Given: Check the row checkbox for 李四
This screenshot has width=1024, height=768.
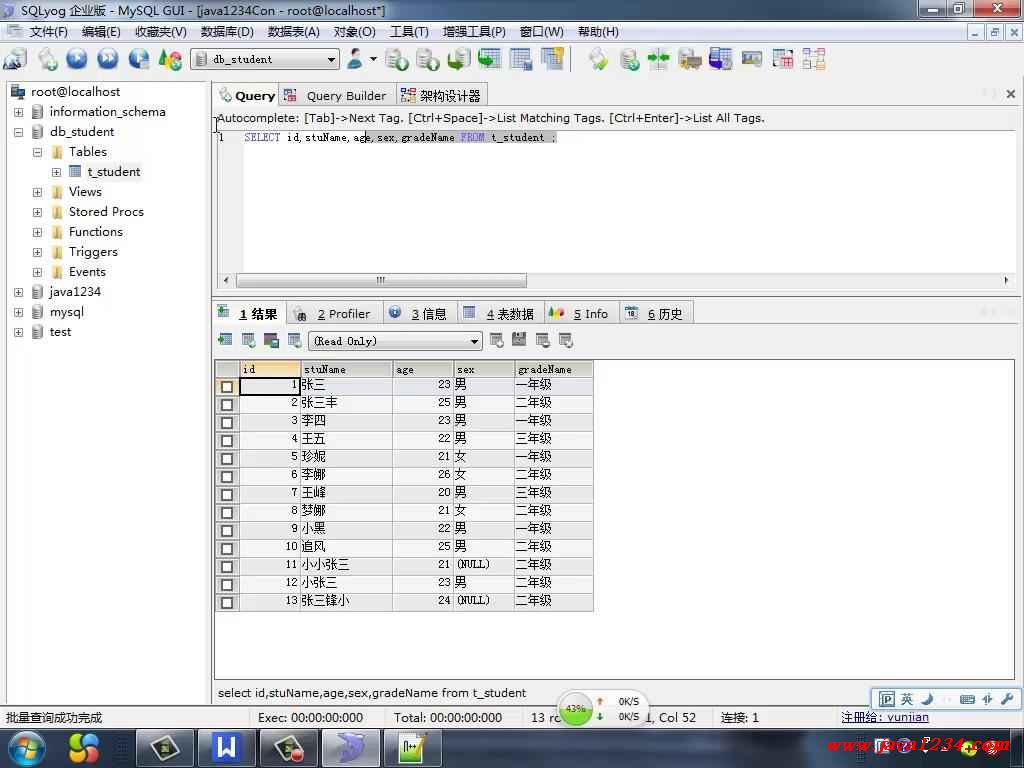Looking at the screenshot, I should click(x=227, y=422).
